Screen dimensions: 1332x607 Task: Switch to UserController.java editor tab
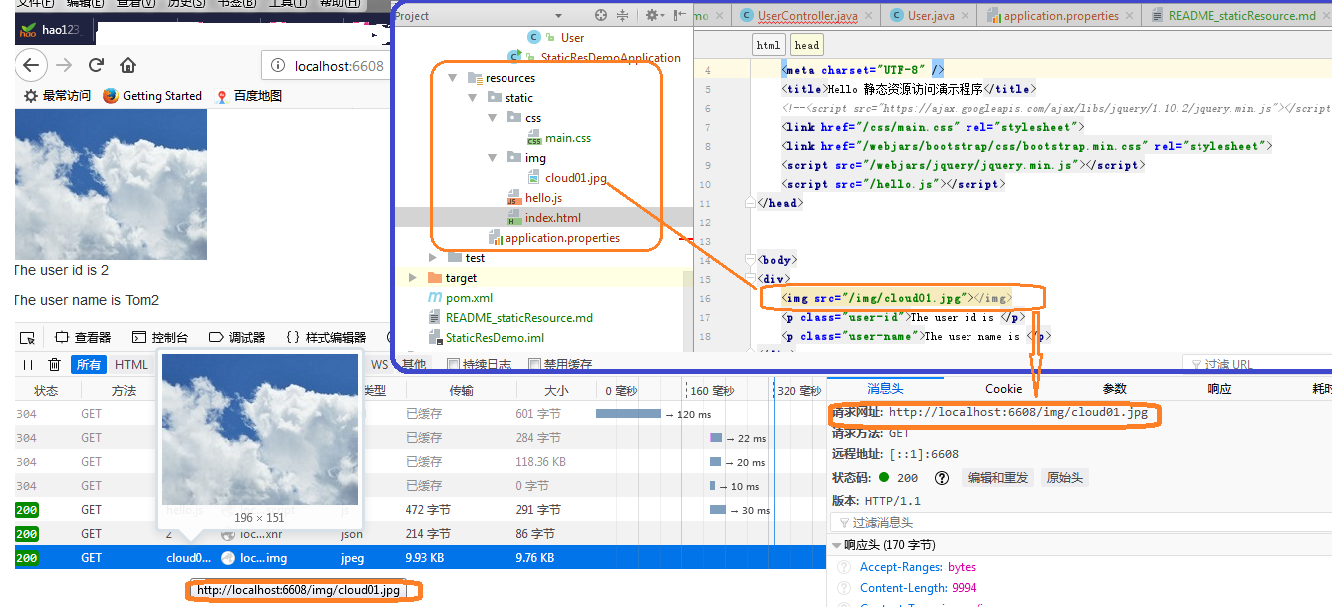(807, 16)
